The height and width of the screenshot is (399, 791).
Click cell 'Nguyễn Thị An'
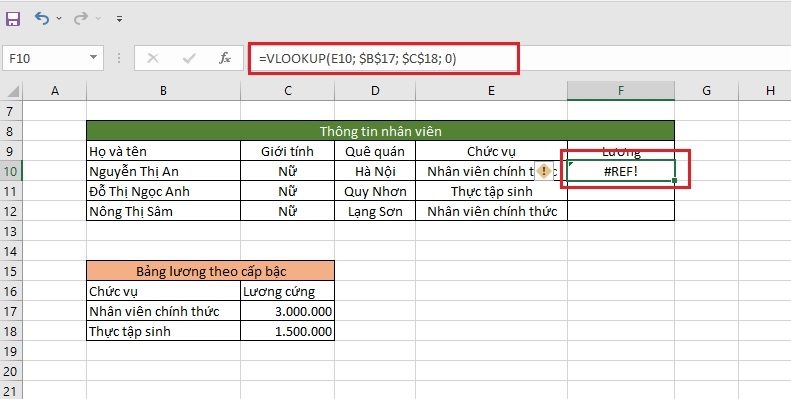(163, 172)
